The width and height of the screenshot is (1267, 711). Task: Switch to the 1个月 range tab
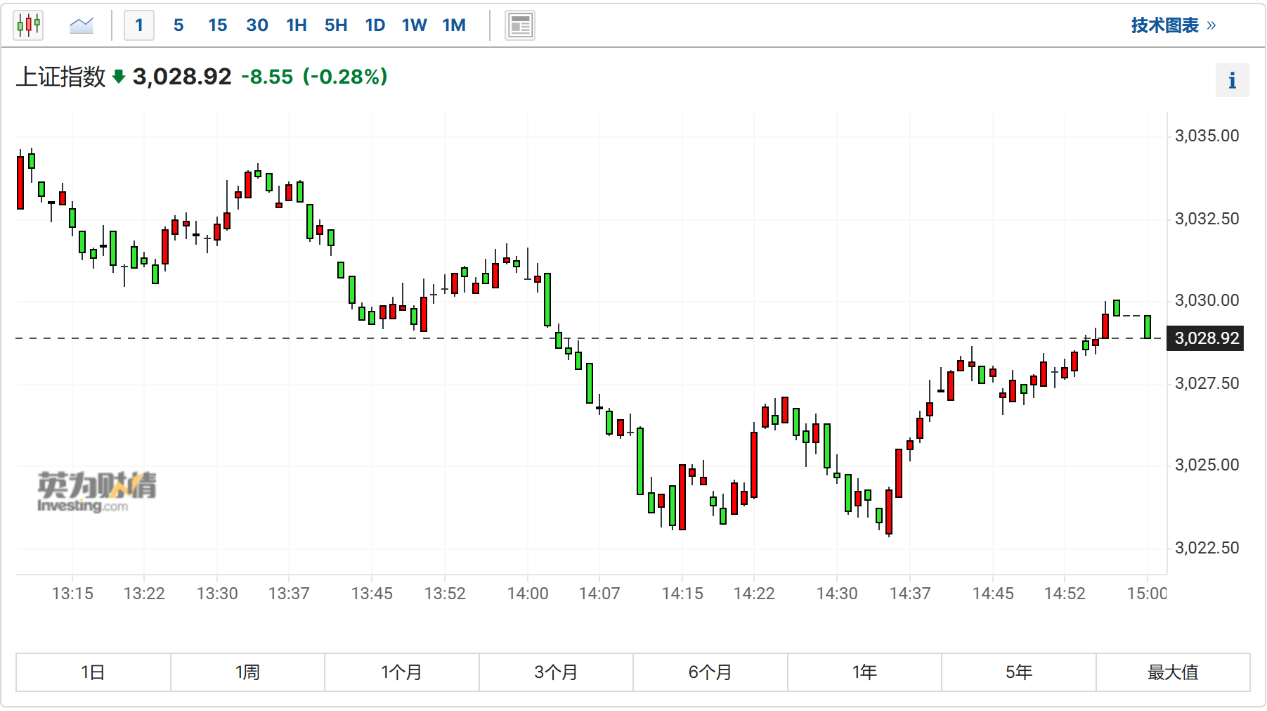coord(401,672)
